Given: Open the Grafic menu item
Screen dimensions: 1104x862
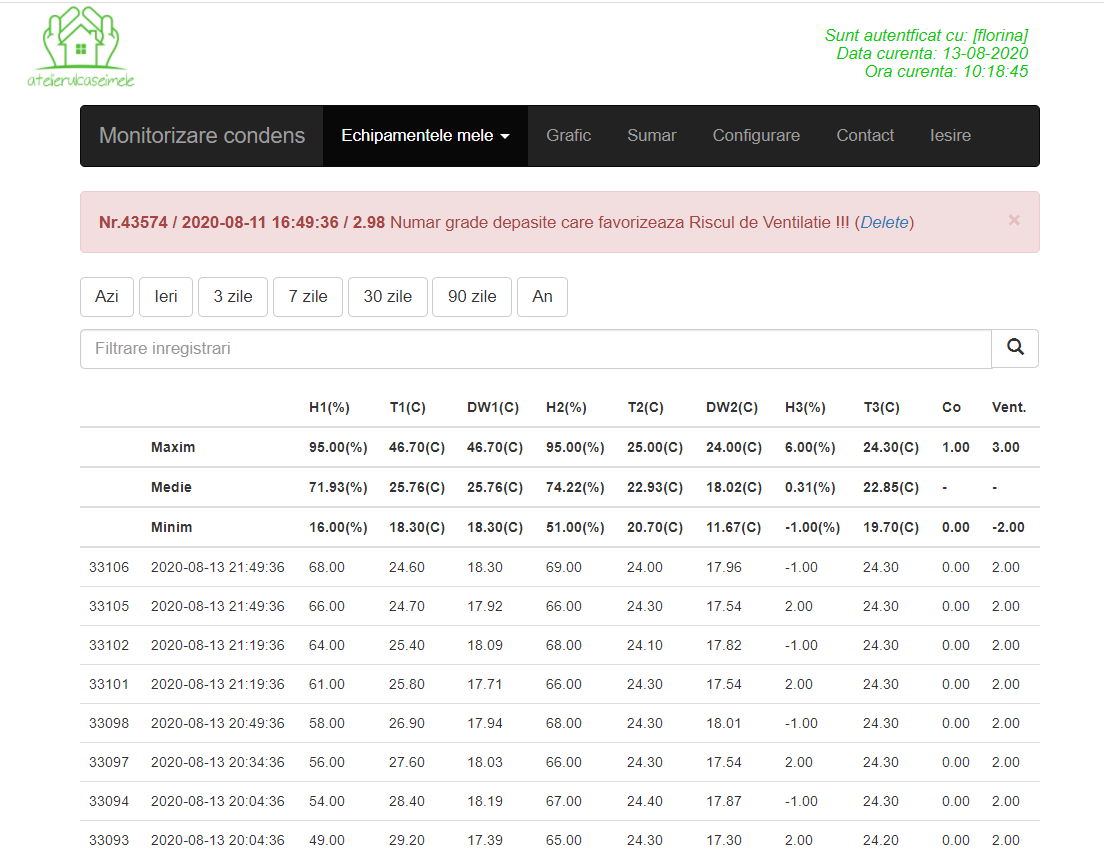Looking at the screenshot, I should pyautogui.click(x=568, y=136).
